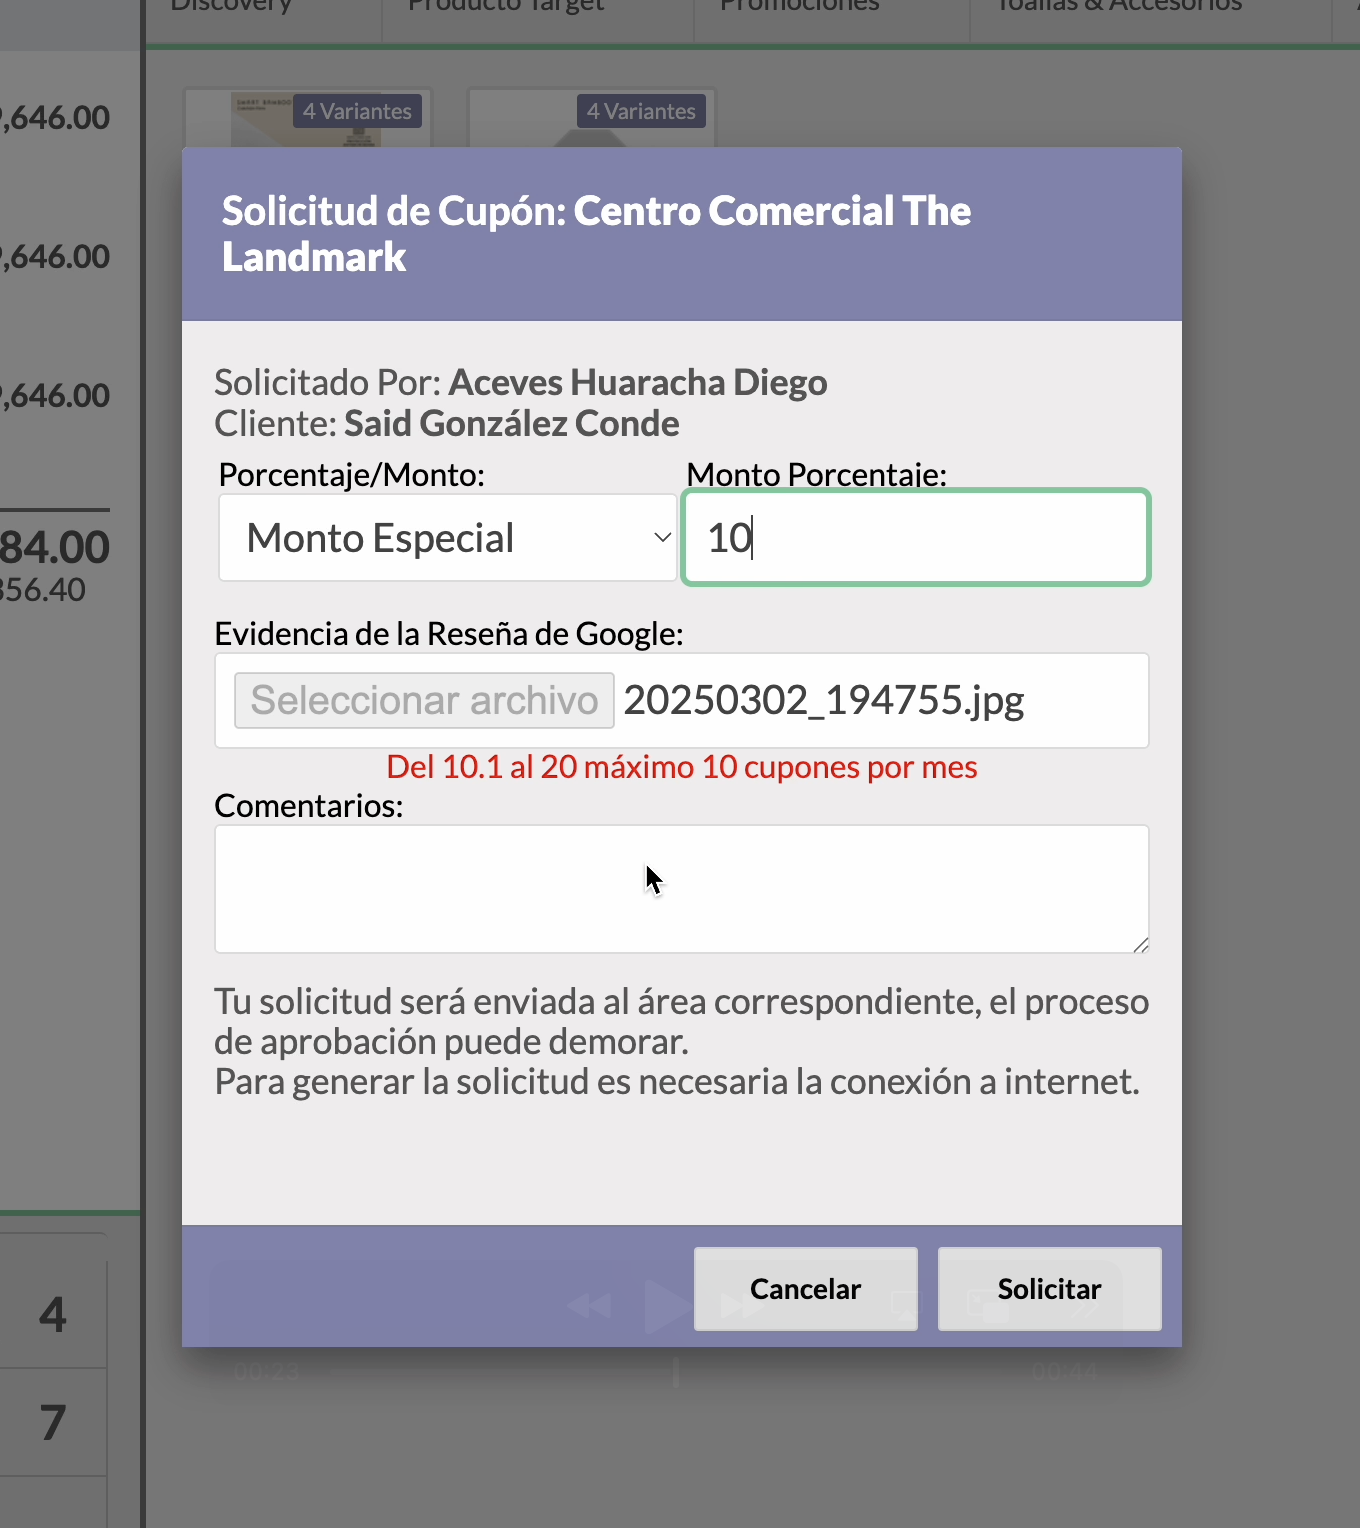This screenshot has height=1528, width=1360.
Task: Open the Discovery tab in background window
Action: [x=231, y=8]
